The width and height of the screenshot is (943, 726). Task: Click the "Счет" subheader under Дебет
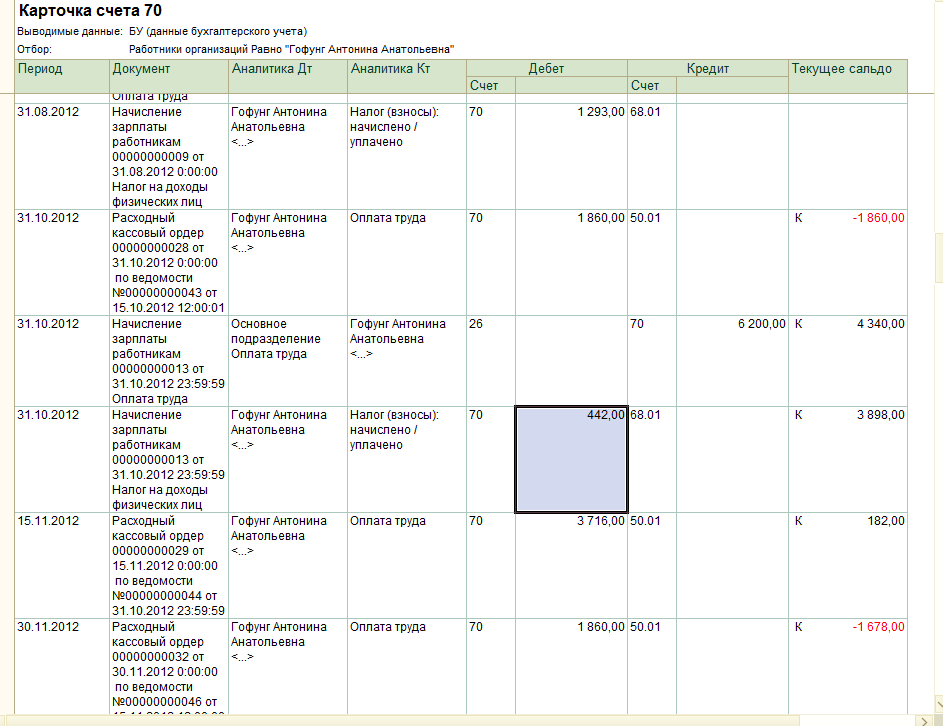[x=491, y=85]
